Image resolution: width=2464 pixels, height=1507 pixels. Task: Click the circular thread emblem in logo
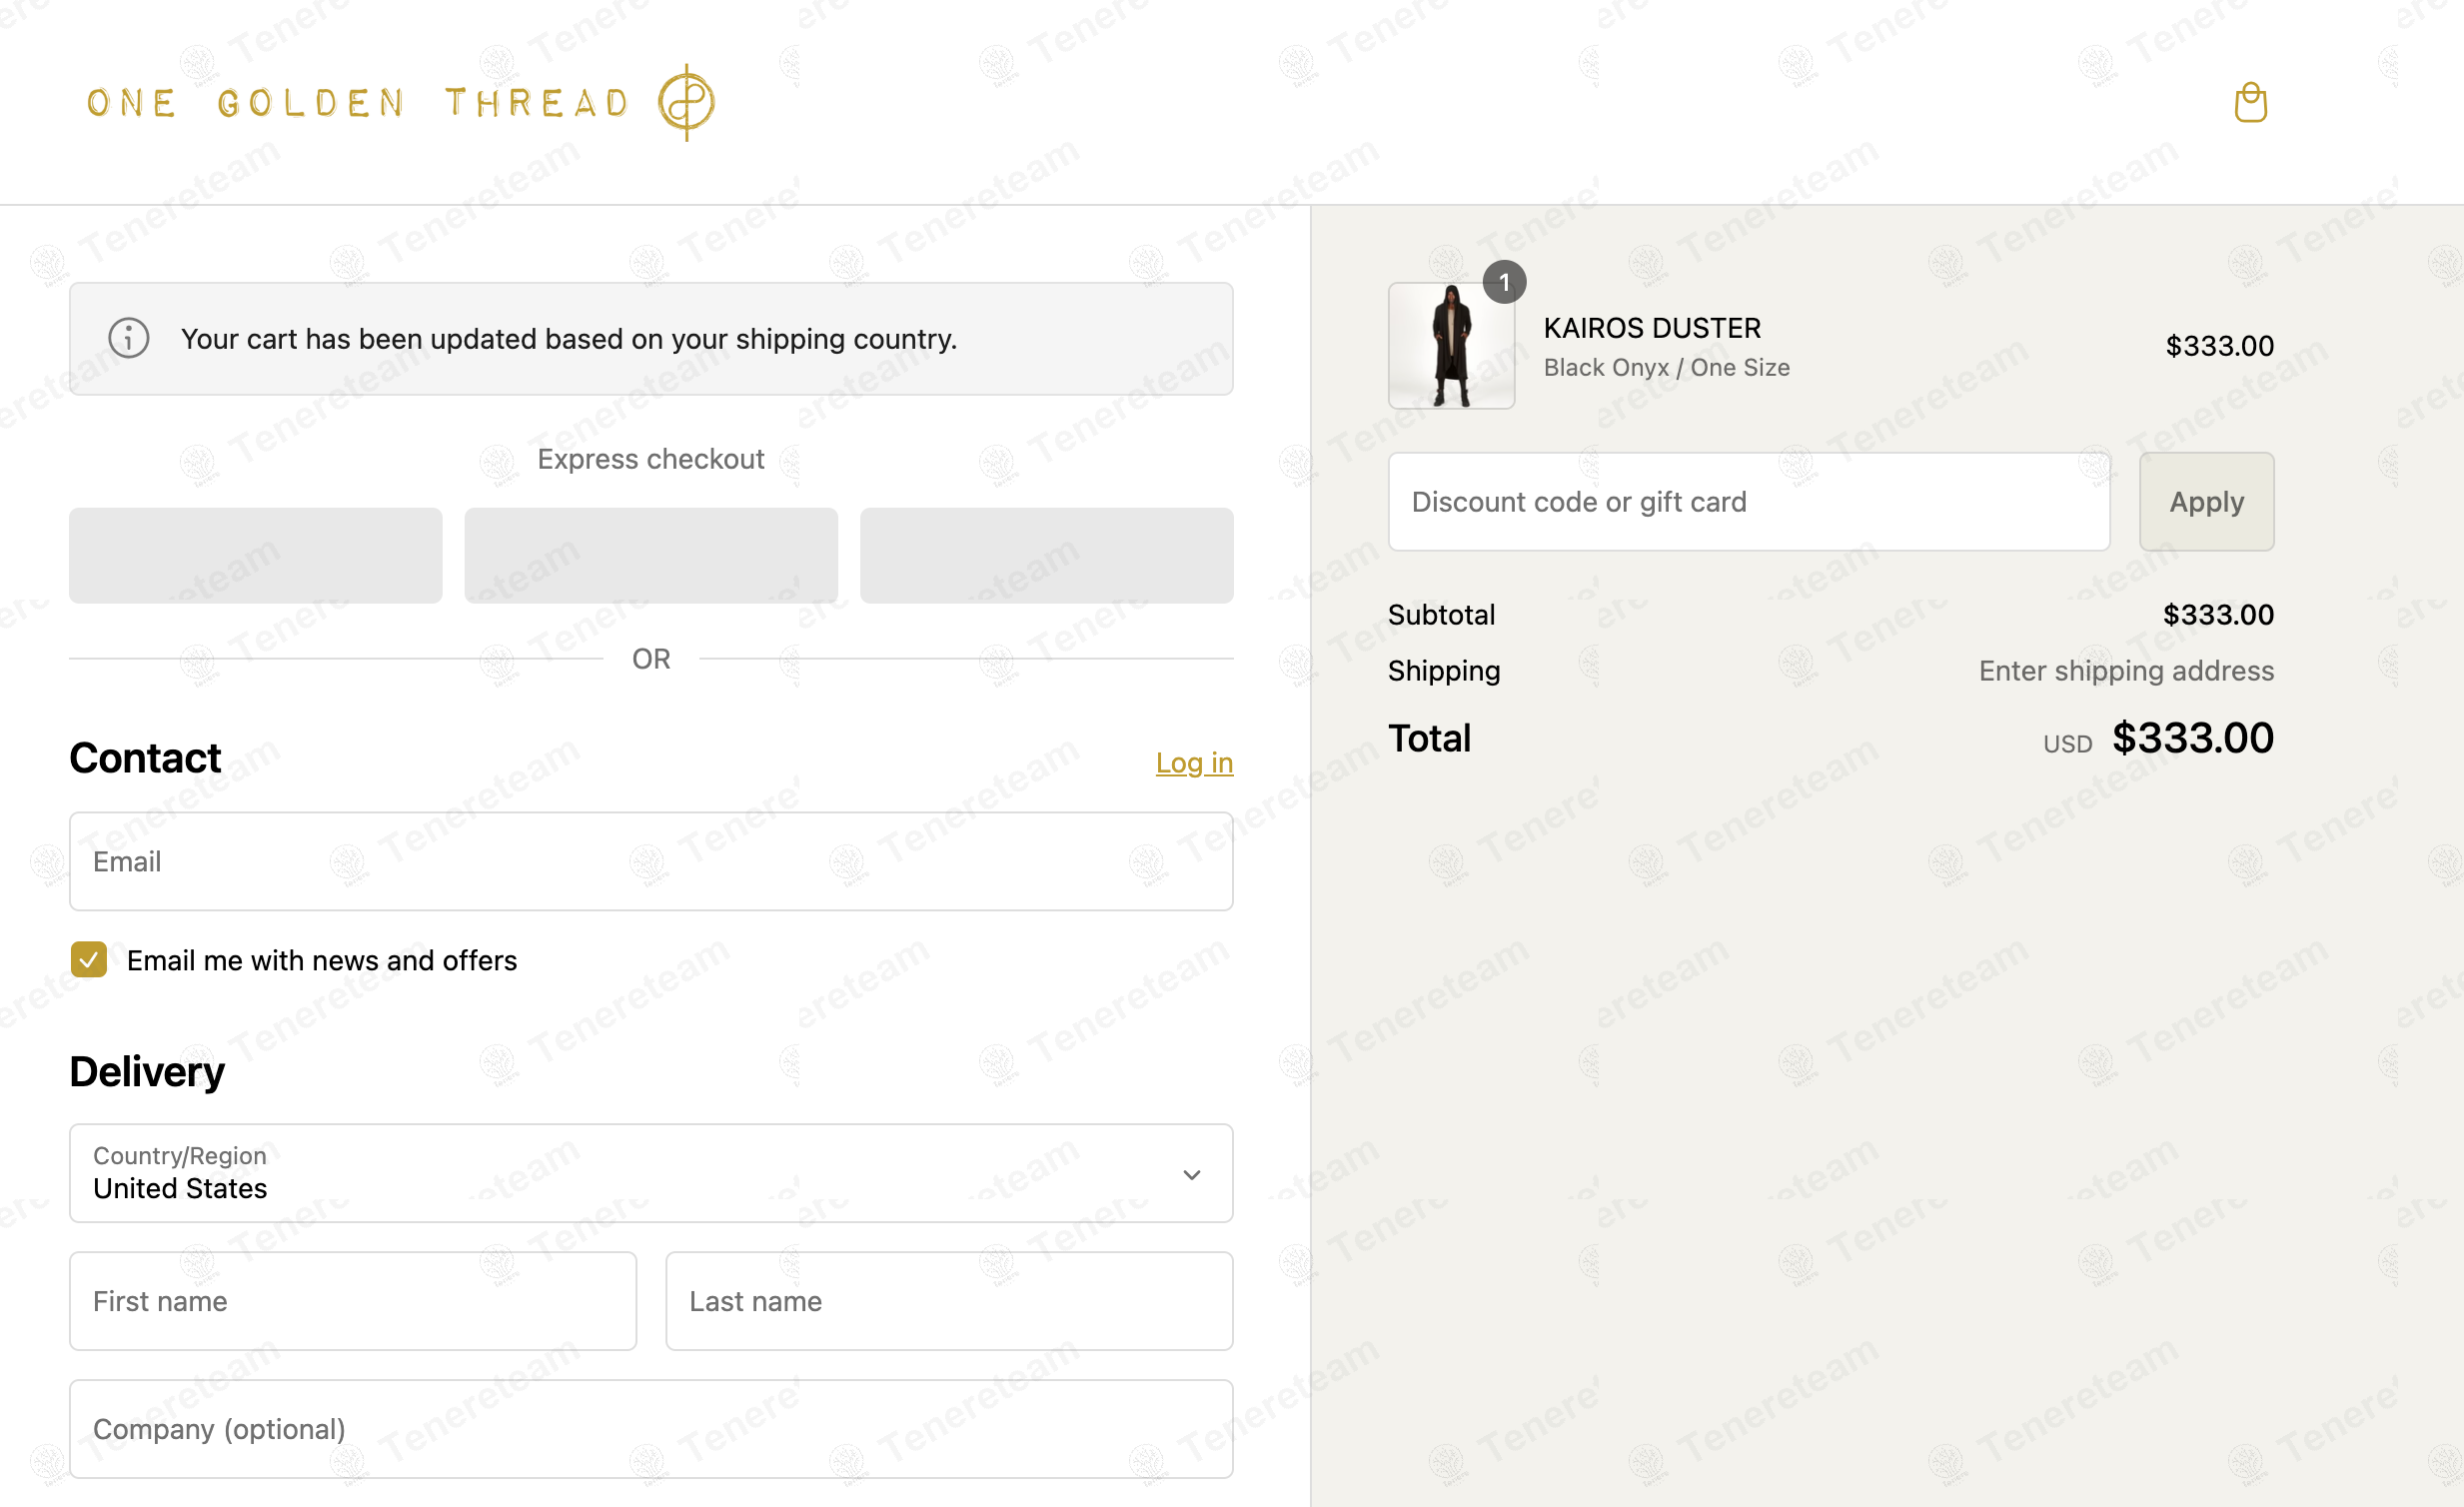pyautogui.click(x=686, y=102)
